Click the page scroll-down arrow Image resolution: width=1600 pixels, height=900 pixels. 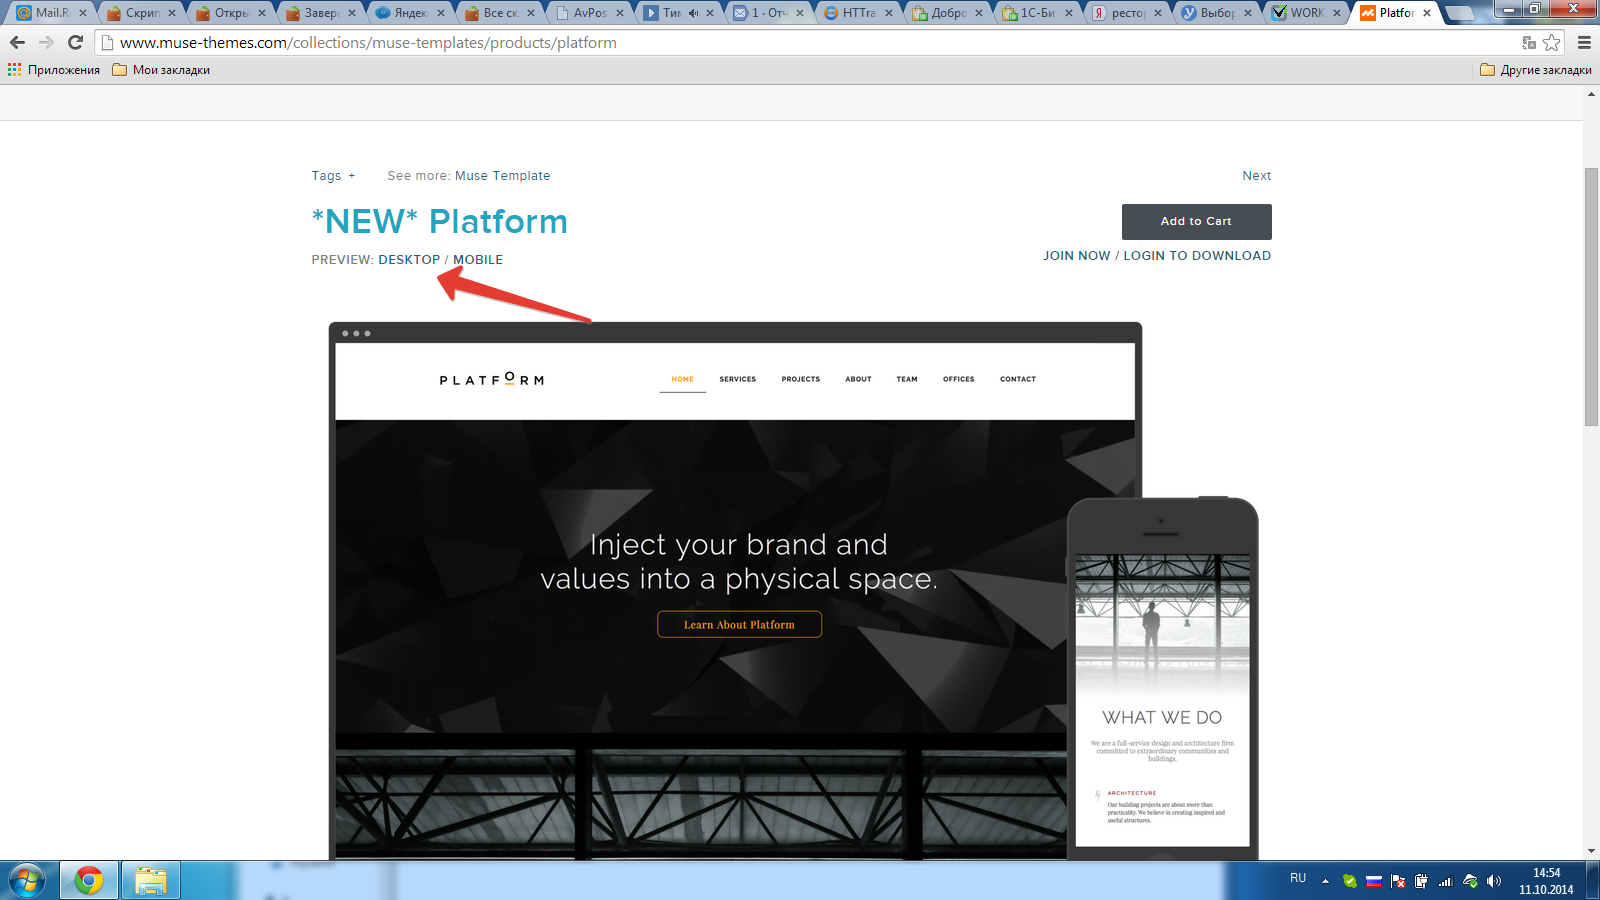1591,851
